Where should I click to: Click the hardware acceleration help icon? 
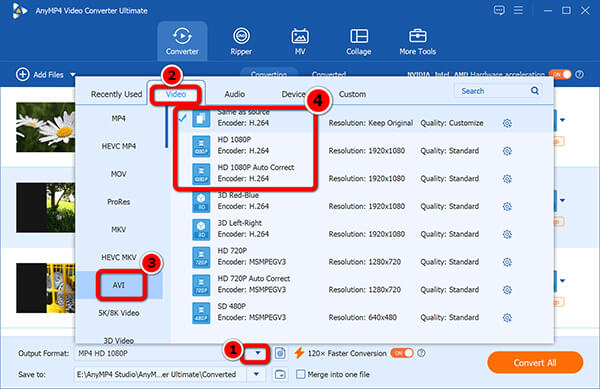click(579, 74)
